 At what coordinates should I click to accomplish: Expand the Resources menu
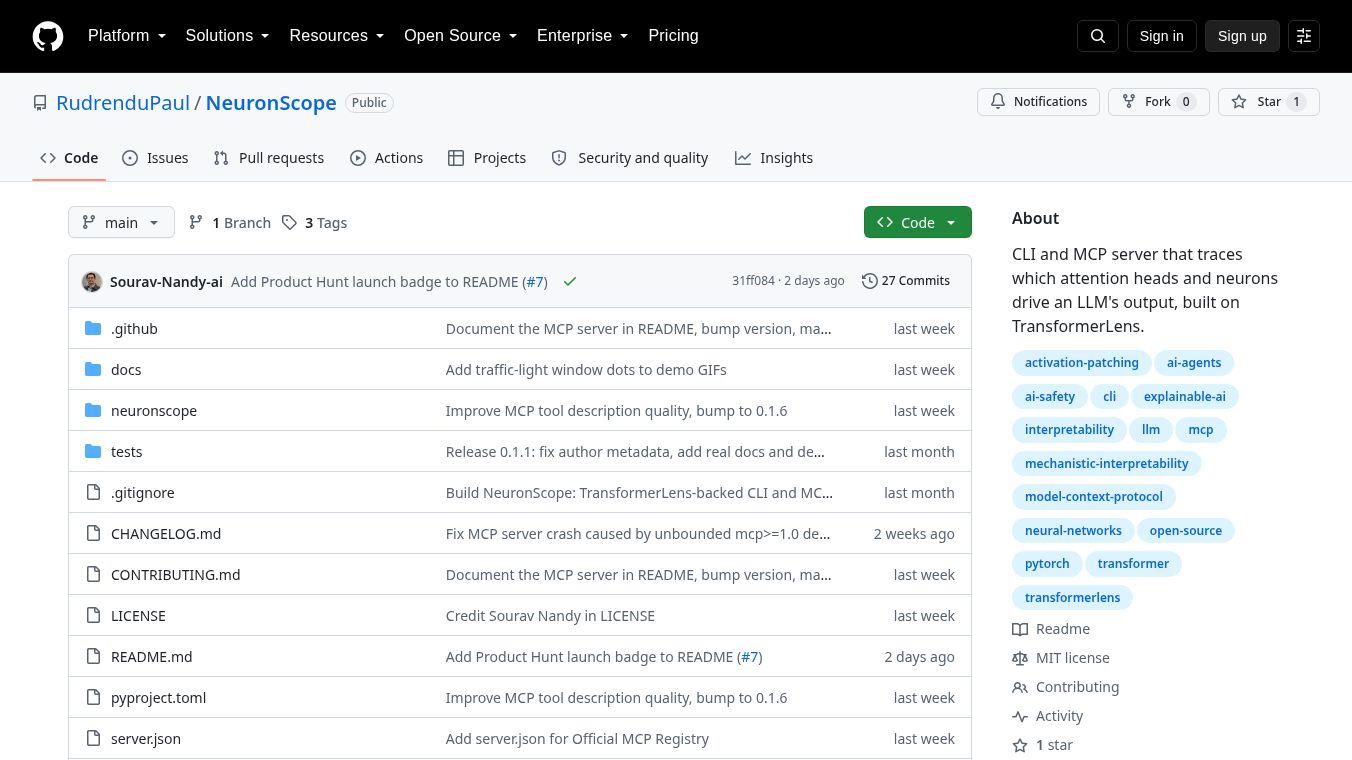point(337,35)
